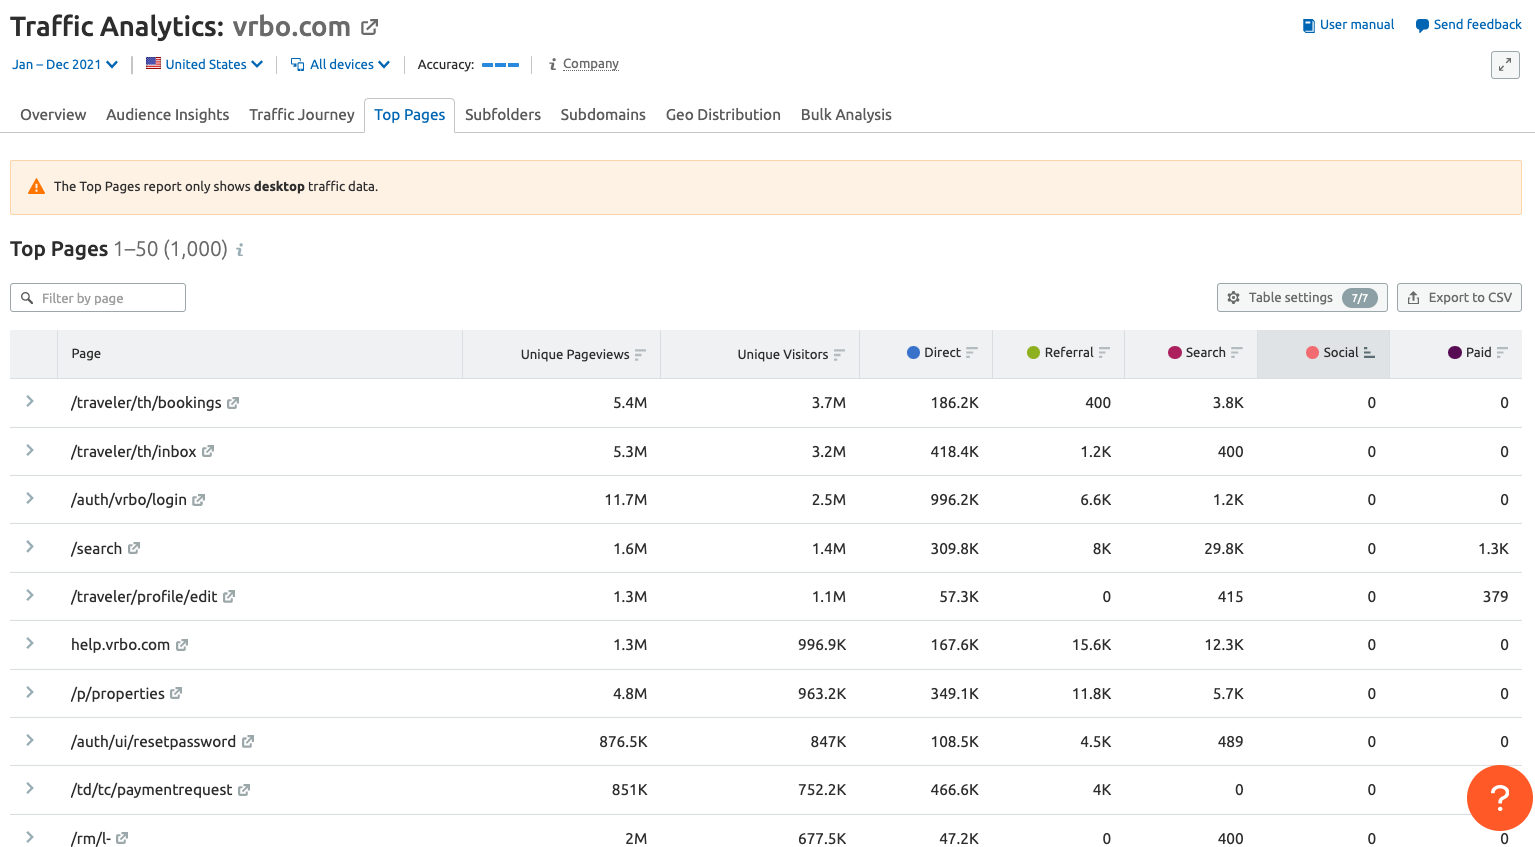Open external link icon for /rm/l-

(x=122, y=838)
